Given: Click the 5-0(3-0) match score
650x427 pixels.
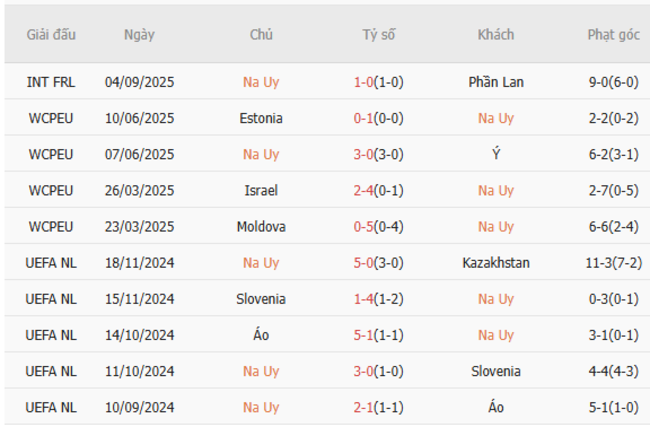Looking at the screenshot, I should click(379, 263).
